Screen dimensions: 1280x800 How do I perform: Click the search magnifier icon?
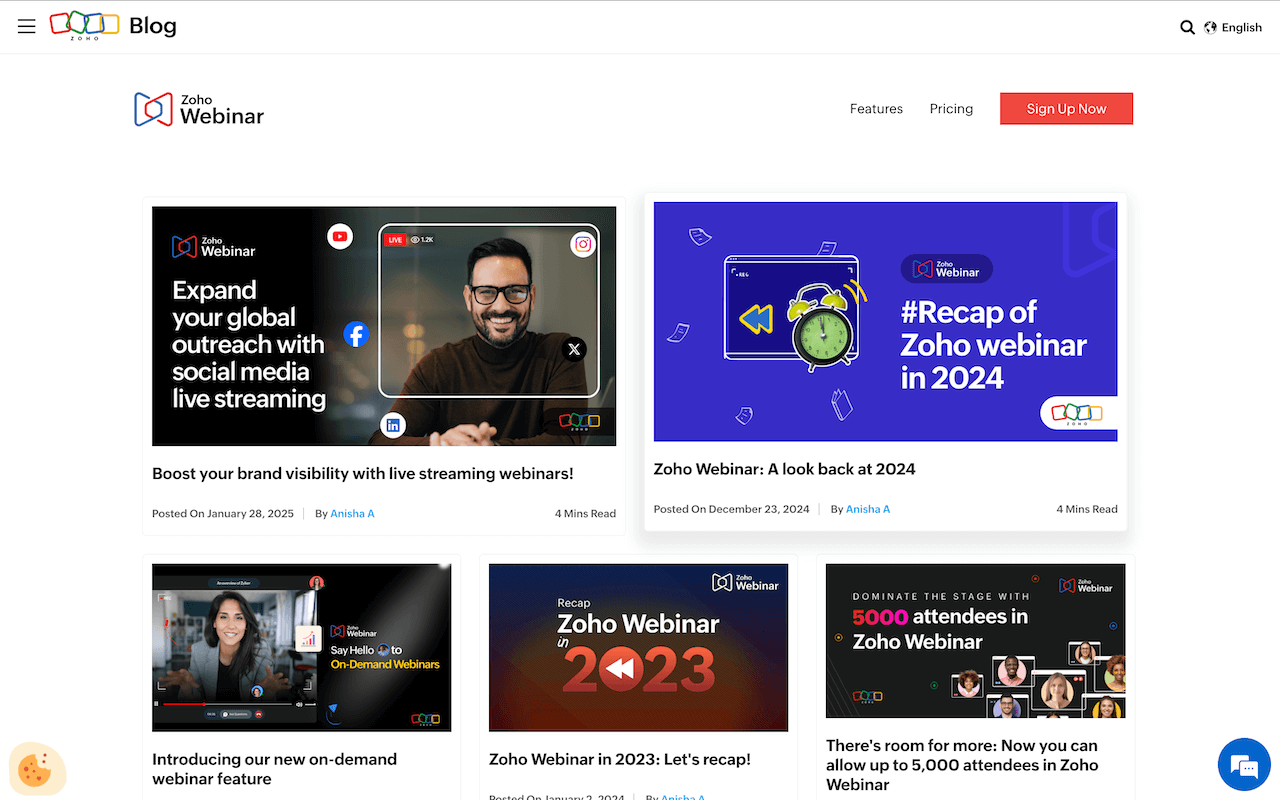coord(1187,27)
